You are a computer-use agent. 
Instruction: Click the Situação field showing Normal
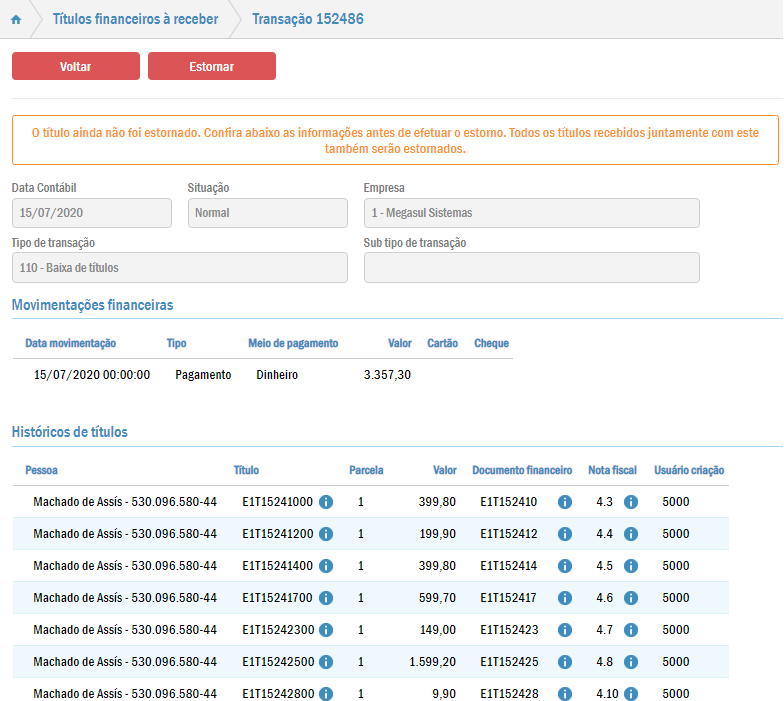(267, 213)
